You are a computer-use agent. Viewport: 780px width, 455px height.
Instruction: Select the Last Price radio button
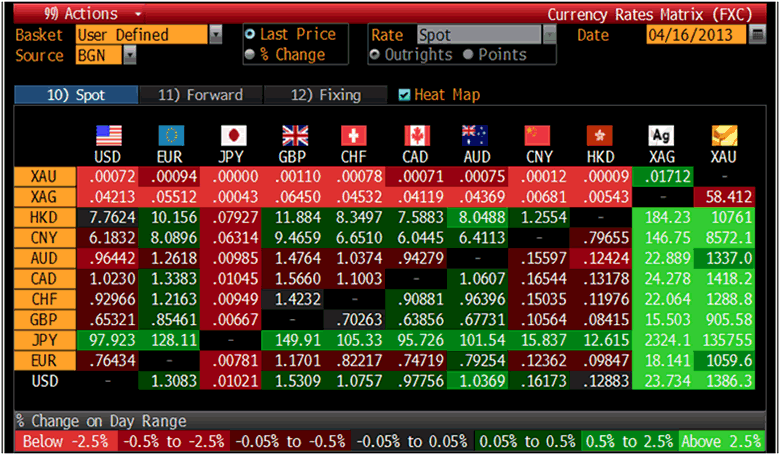[x=250, y=35]
